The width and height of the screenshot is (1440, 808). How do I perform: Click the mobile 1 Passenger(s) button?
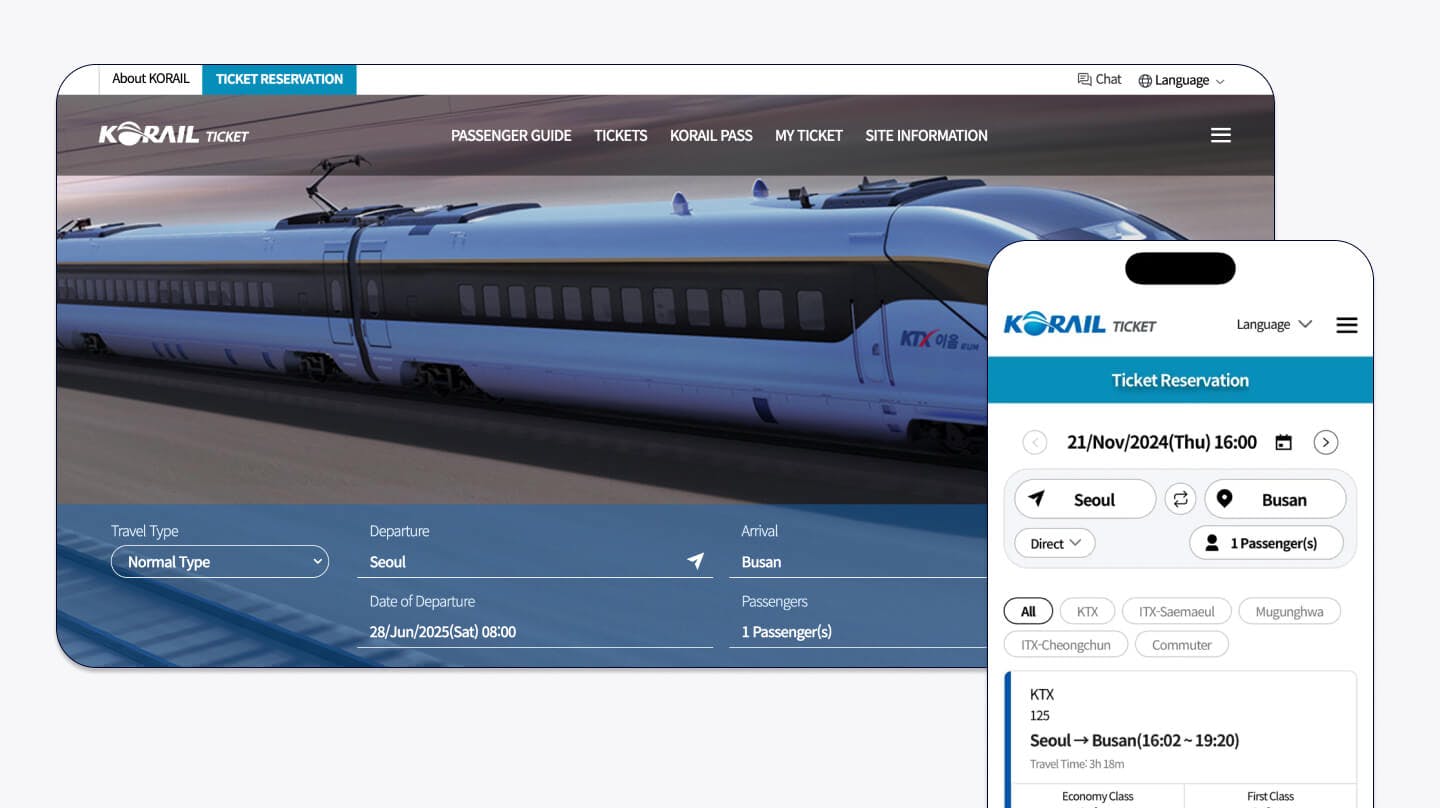tap(1266, 543)
